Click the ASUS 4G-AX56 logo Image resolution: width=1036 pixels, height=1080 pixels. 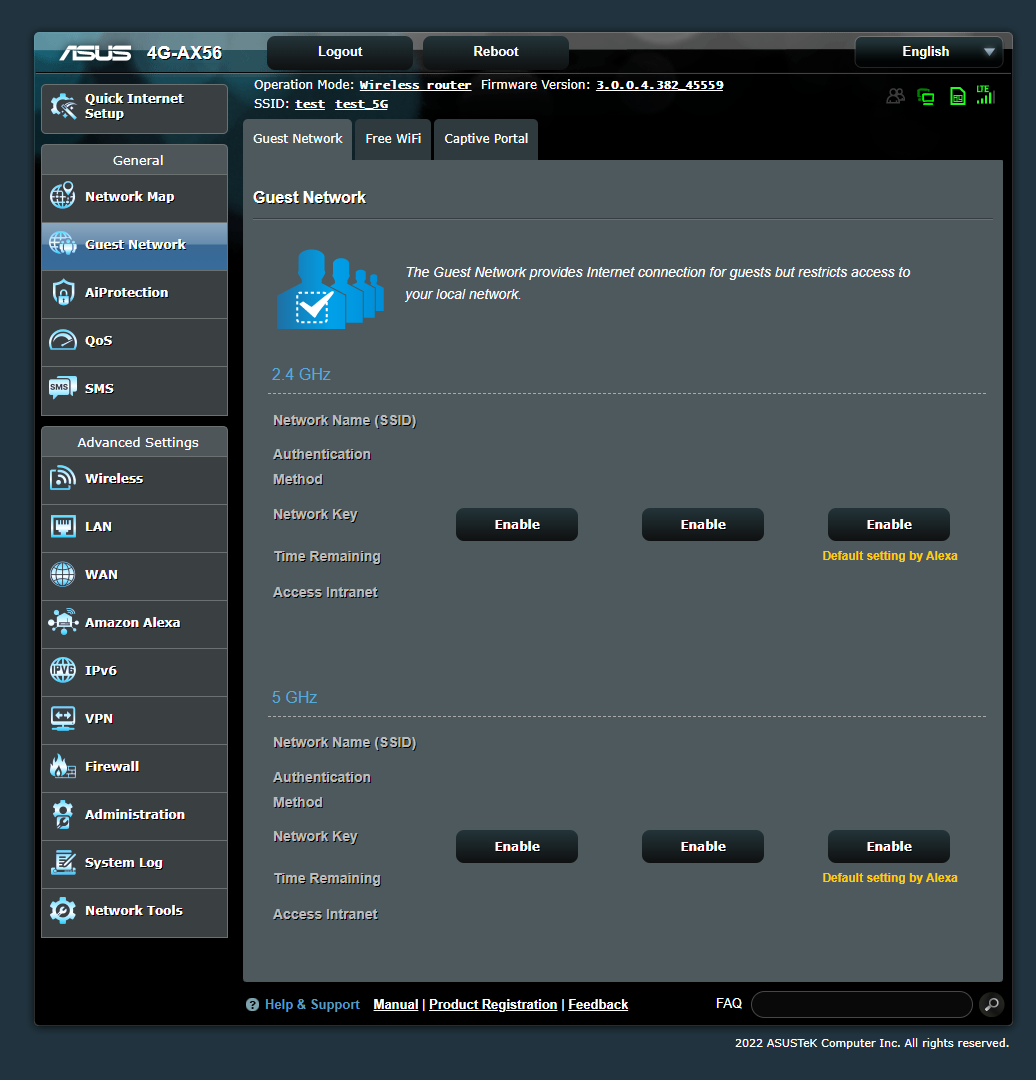pyautogui.click(x=141, y=52)
